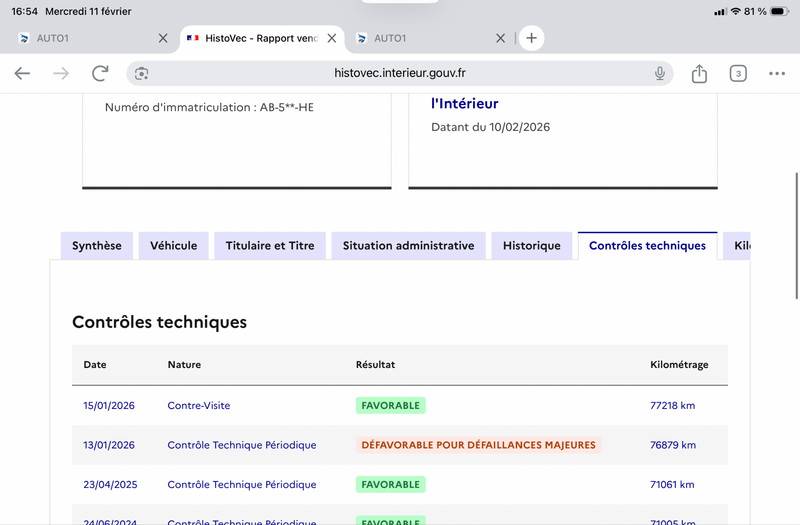Screen dimensions: 800x525
Task: Close the first AUTO1 tab
Action: point(163,38)
